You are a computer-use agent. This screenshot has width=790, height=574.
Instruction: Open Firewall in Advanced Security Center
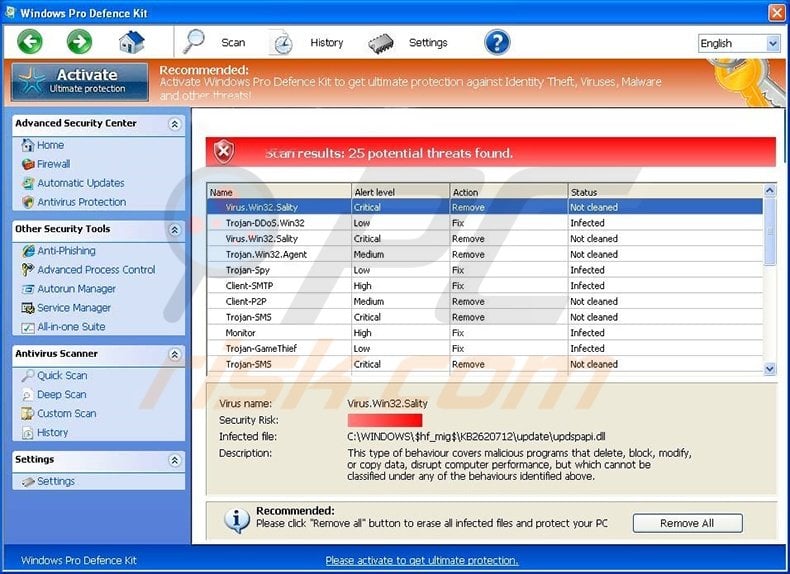coord(53,164)
